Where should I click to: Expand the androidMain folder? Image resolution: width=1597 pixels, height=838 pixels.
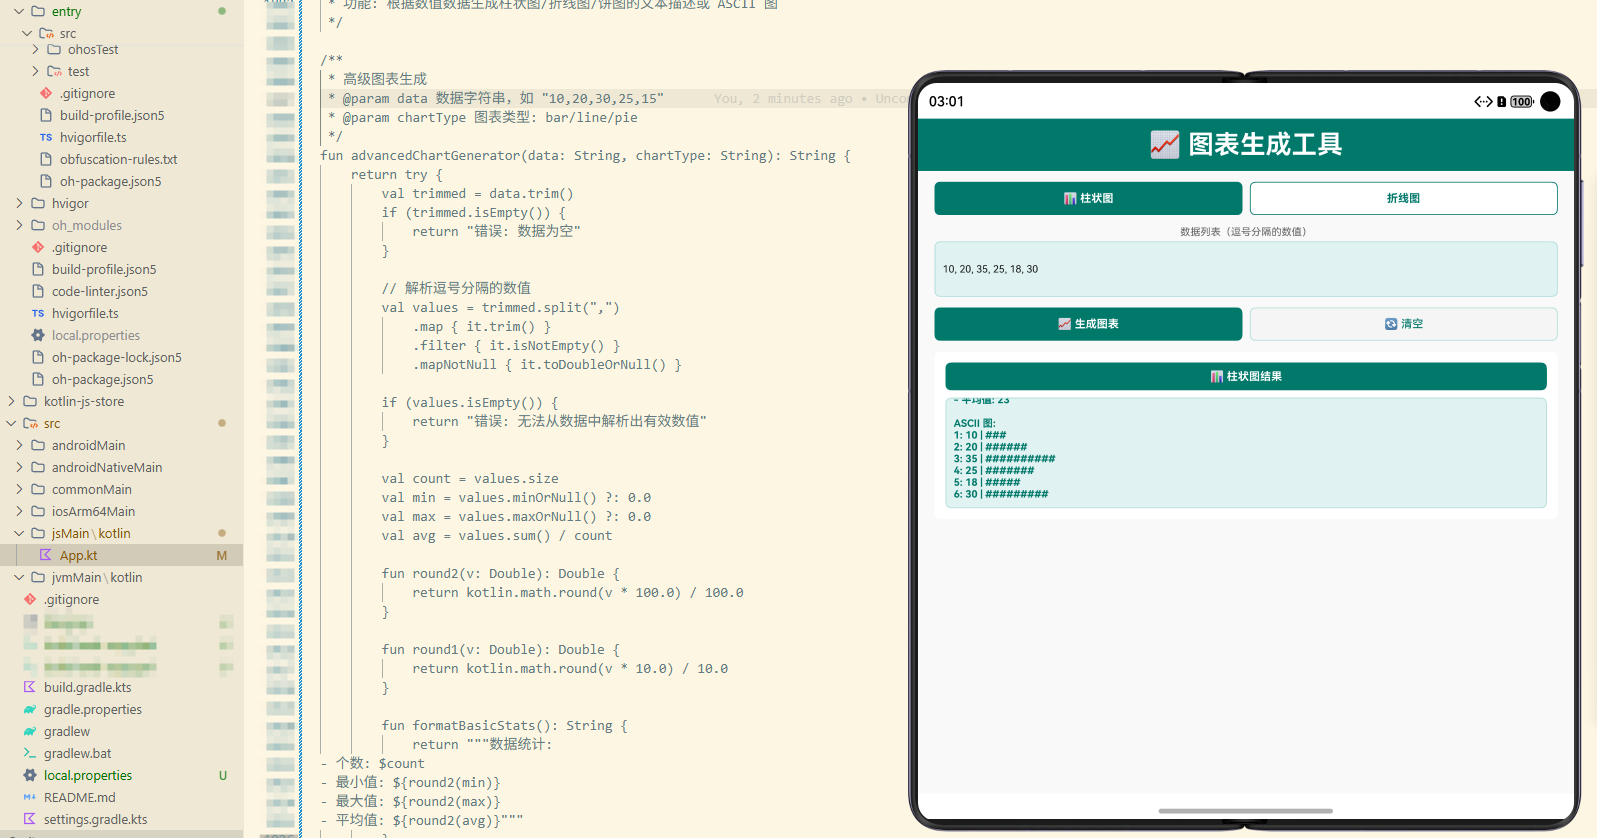pos(19,445)
